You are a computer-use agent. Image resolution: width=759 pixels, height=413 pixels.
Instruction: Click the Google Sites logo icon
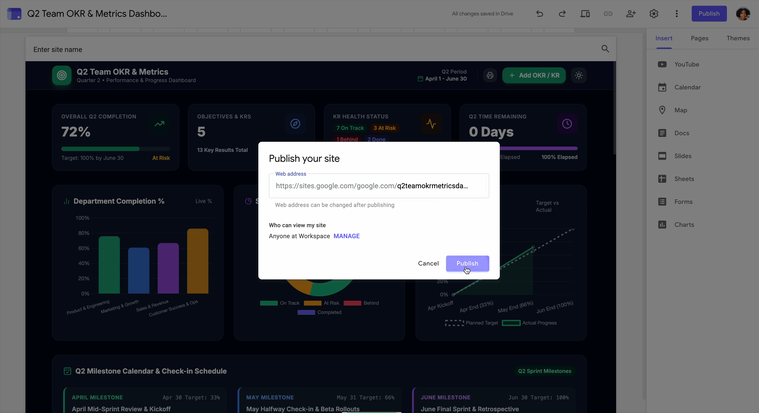tap(14, 14)
